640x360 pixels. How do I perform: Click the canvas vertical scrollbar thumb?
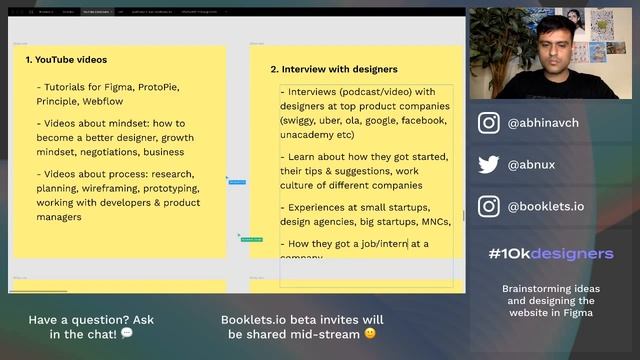463,216
